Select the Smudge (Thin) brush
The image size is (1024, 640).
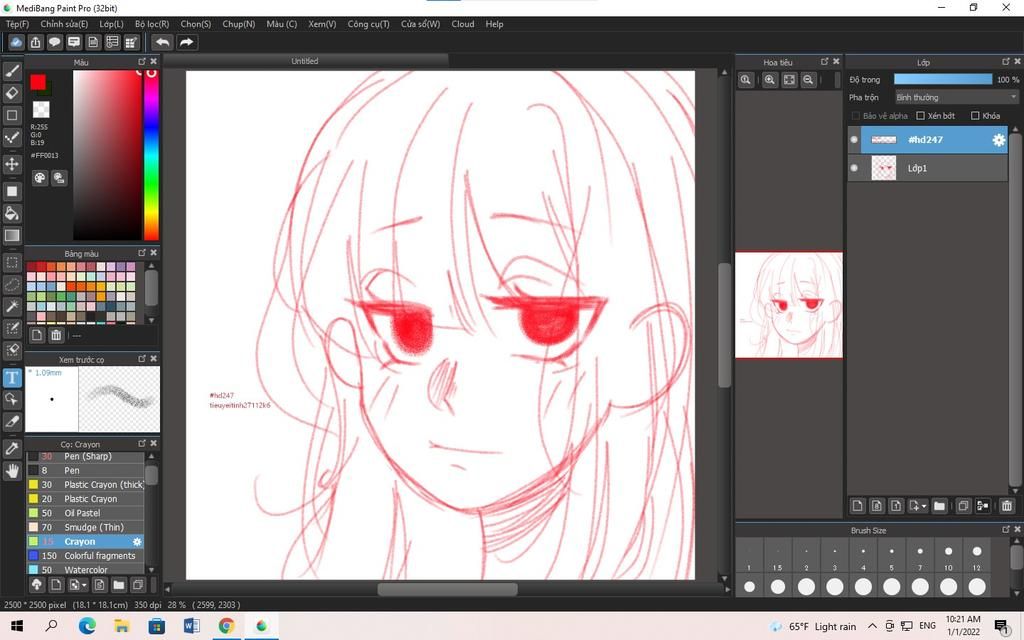point(85,527)
